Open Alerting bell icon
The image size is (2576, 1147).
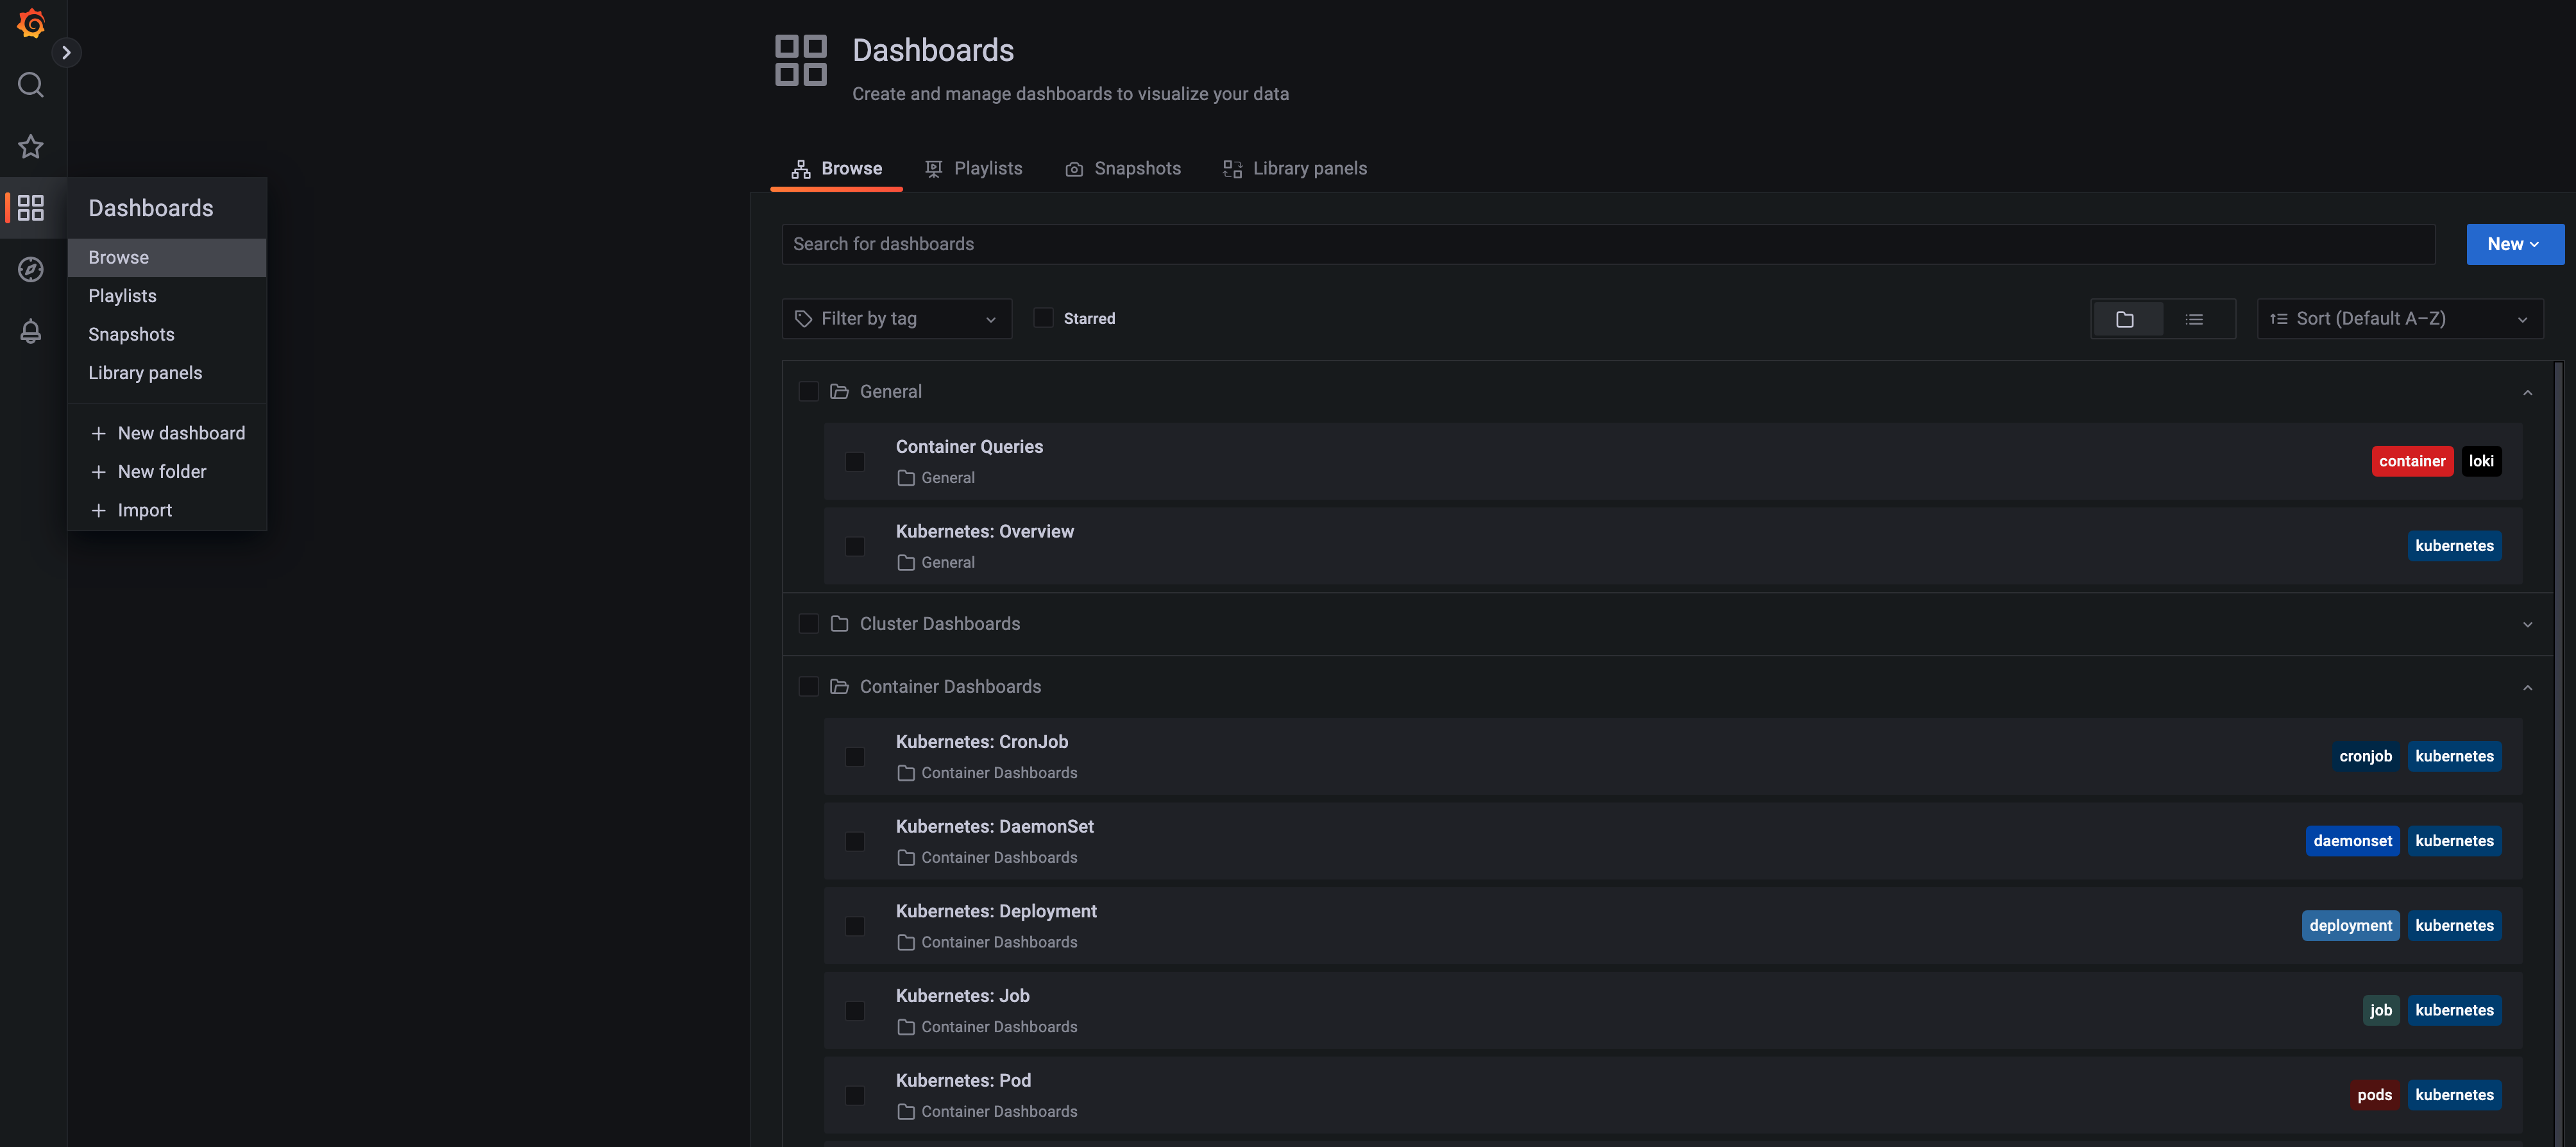tap(31, 331)
